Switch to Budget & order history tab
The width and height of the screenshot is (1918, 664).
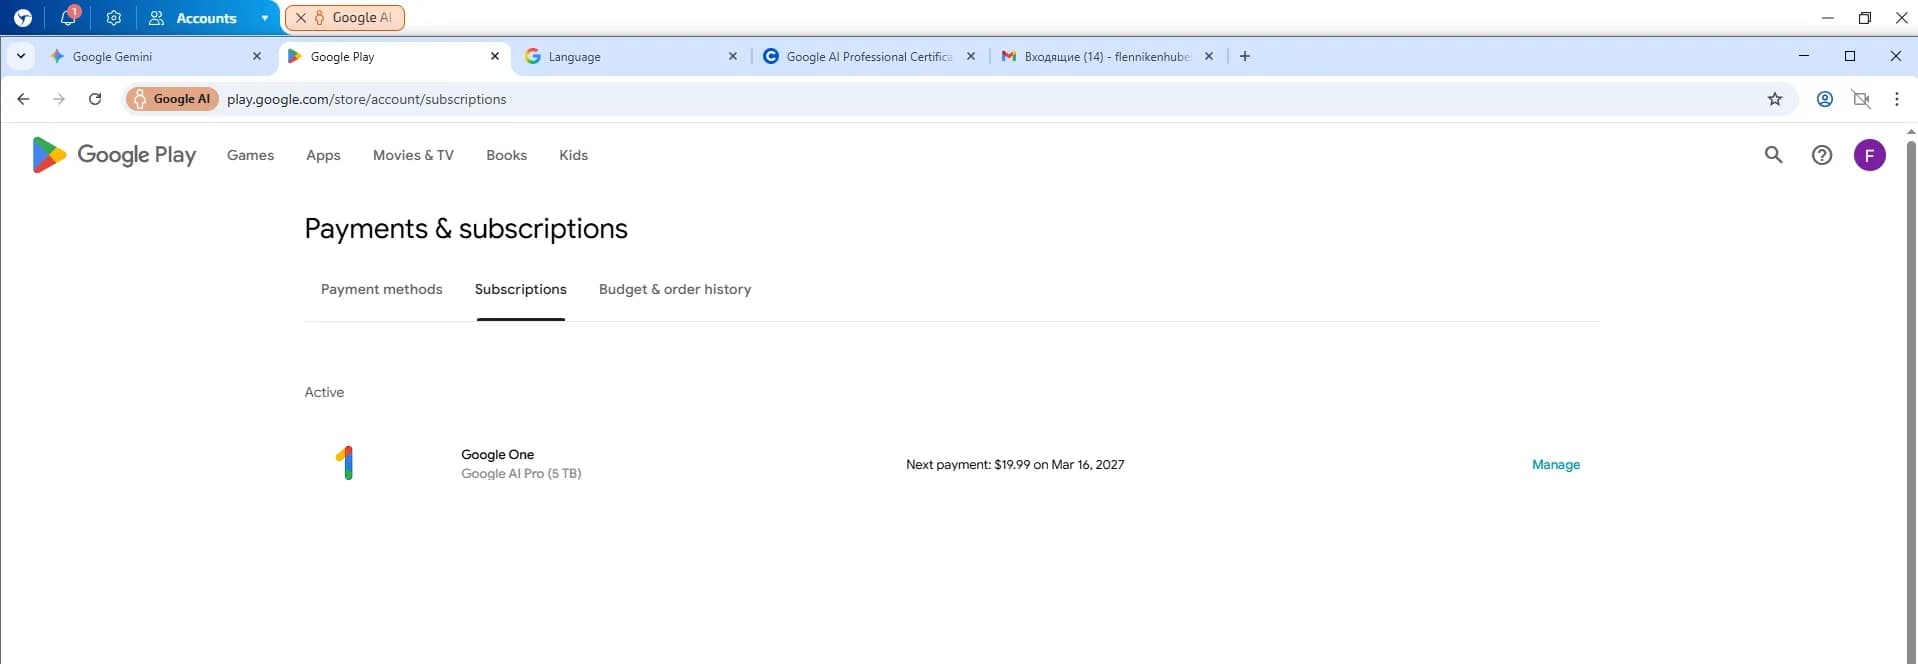674,289
